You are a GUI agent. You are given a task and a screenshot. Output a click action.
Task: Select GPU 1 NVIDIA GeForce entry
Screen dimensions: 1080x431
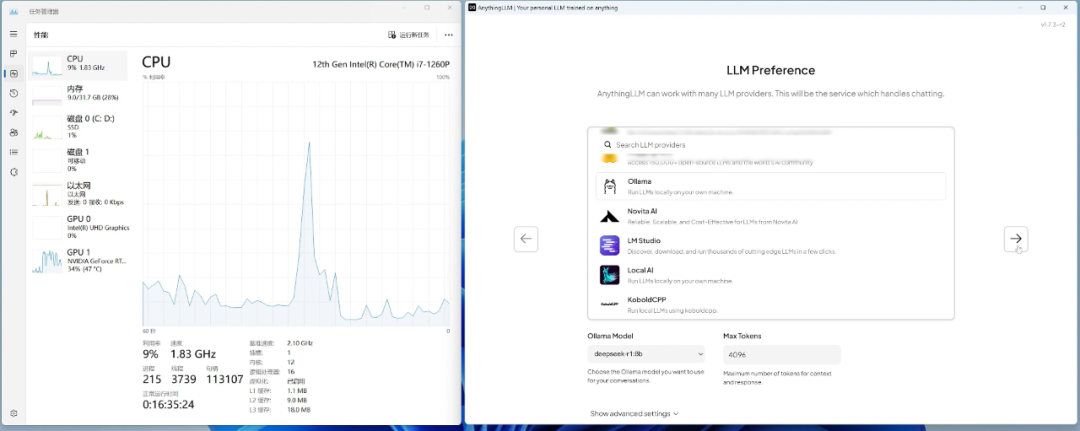[x=78, y=260]
